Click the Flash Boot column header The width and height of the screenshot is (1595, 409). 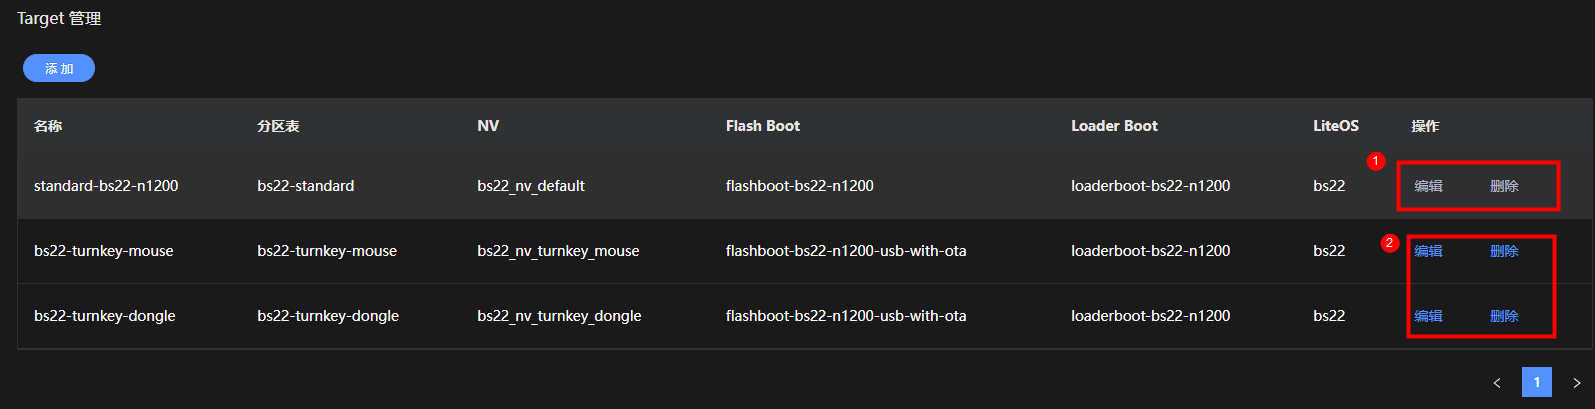pyautogui.click(x=763, y=126)
